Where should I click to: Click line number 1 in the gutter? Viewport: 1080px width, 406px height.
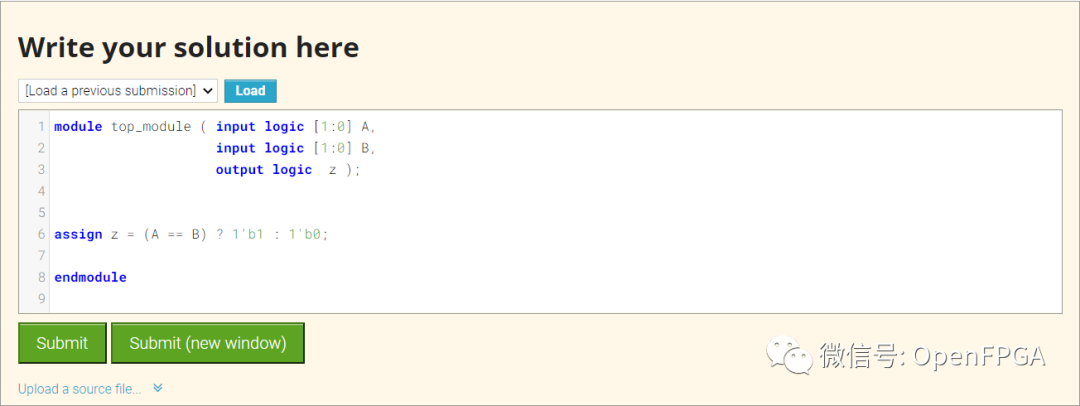(41, 127)
